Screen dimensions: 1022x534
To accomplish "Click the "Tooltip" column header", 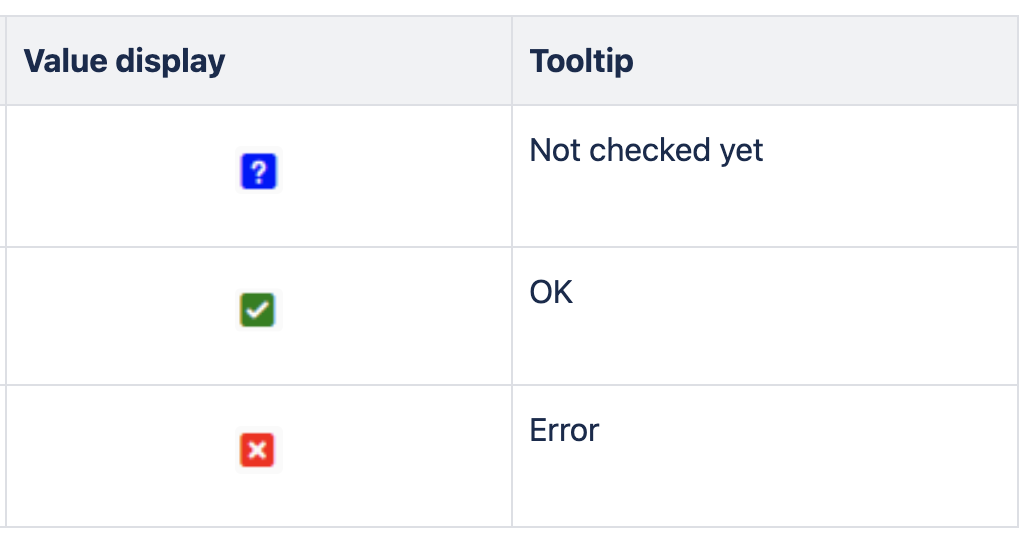I will 581,61.
